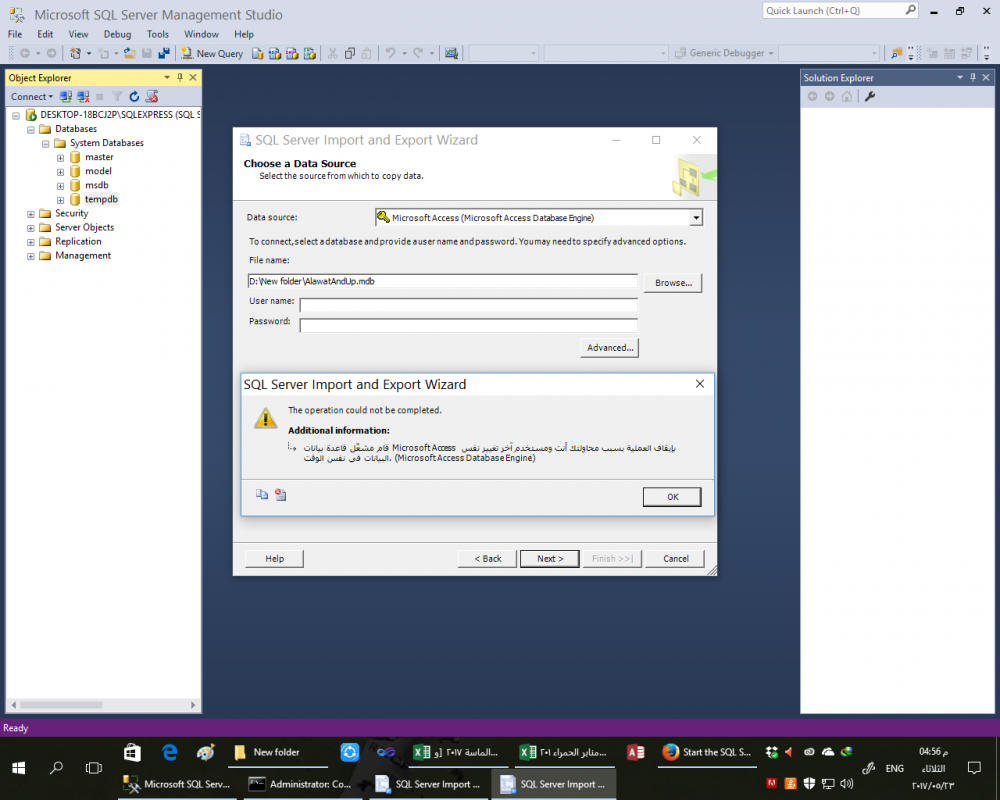The width and height of the screenshot is (1000, 800).
Task: Click the Analysis Services DMX Query icon
Action: (292, 54)
